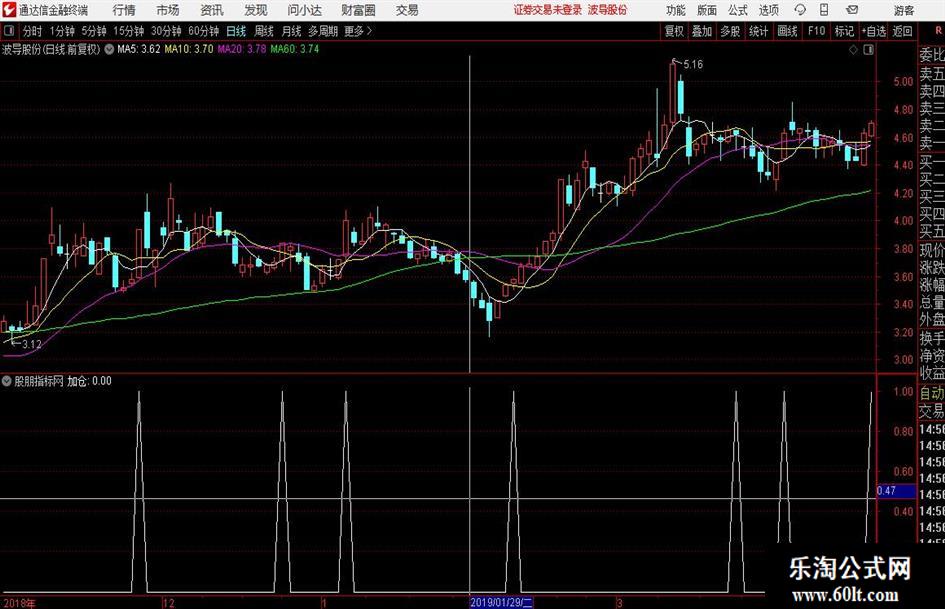Open the 市场 menu
945x609 pixels.
click(168, 10)
